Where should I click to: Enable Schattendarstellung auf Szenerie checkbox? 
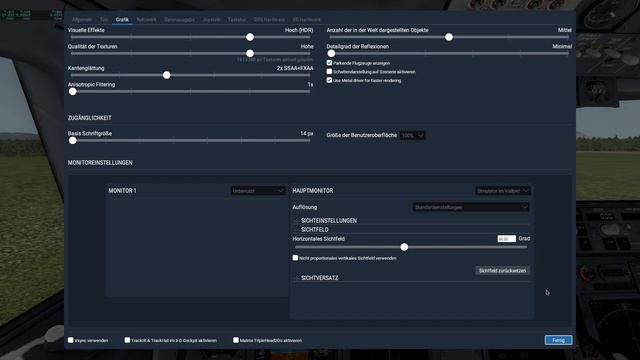tap(329, 71)
